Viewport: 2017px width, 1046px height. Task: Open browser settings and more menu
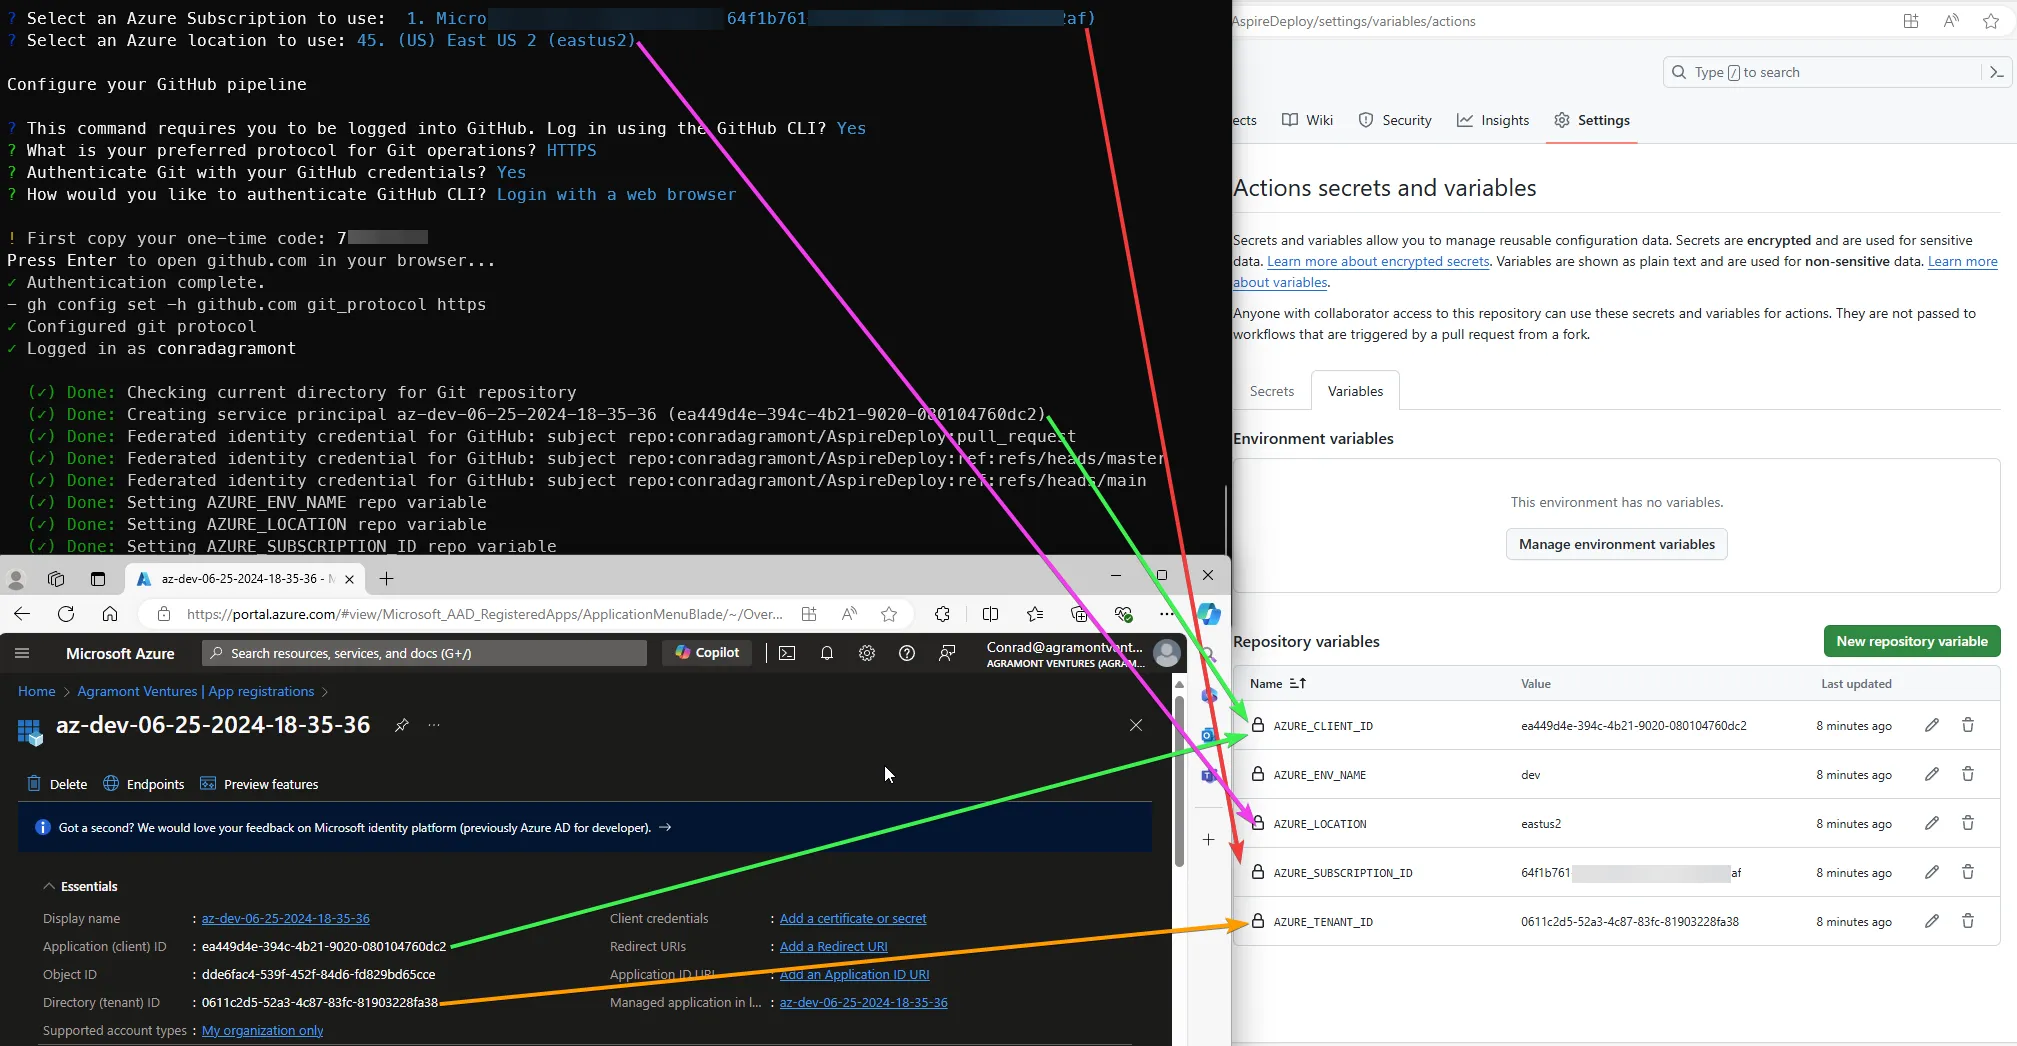point(1166,614)
